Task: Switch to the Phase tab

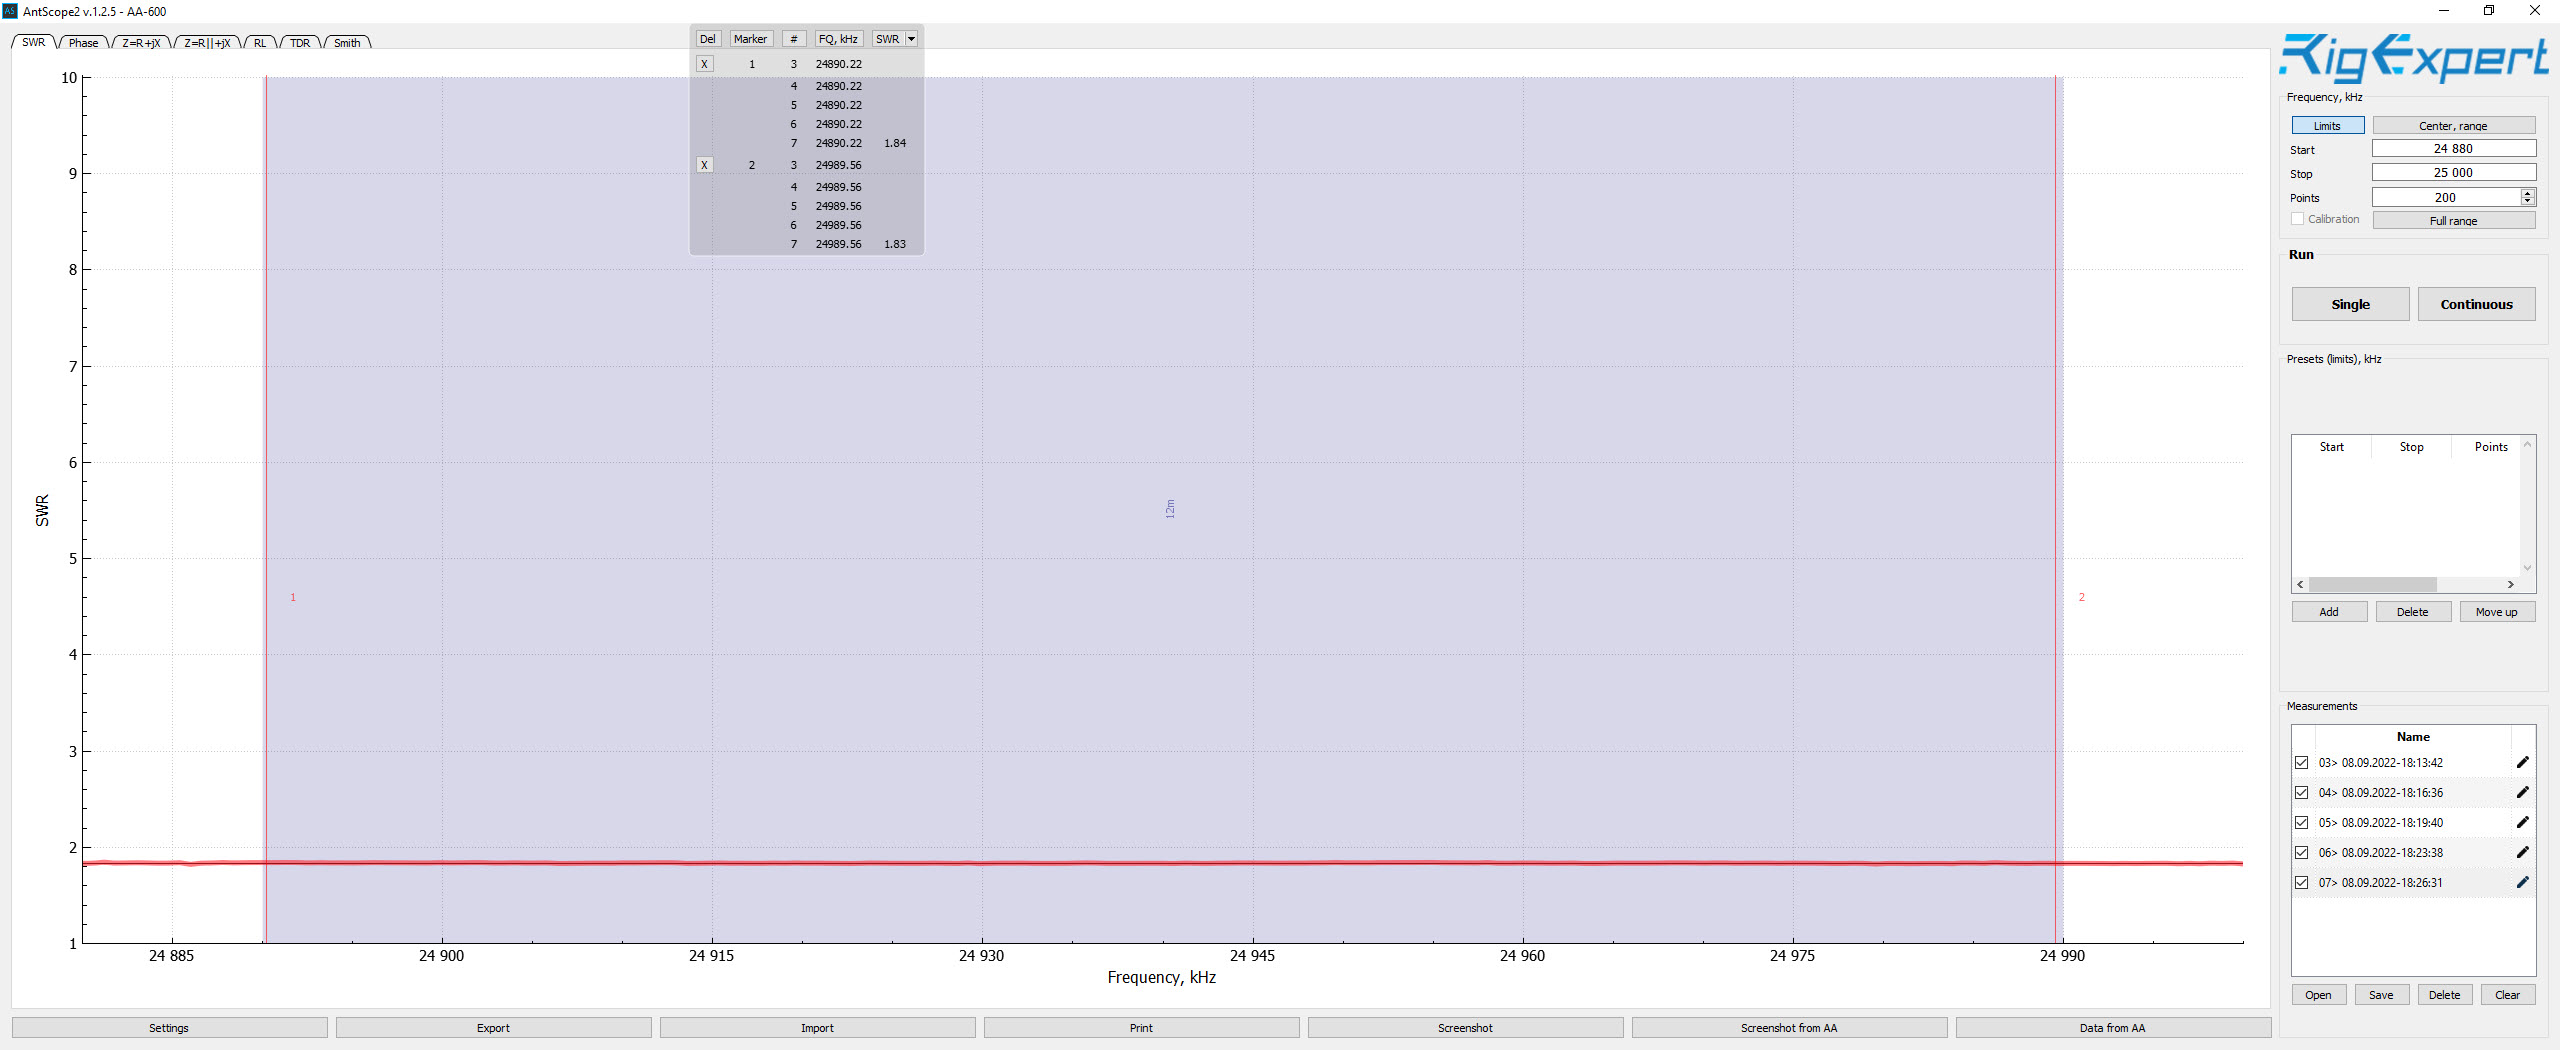Action: tap(83, 42)
